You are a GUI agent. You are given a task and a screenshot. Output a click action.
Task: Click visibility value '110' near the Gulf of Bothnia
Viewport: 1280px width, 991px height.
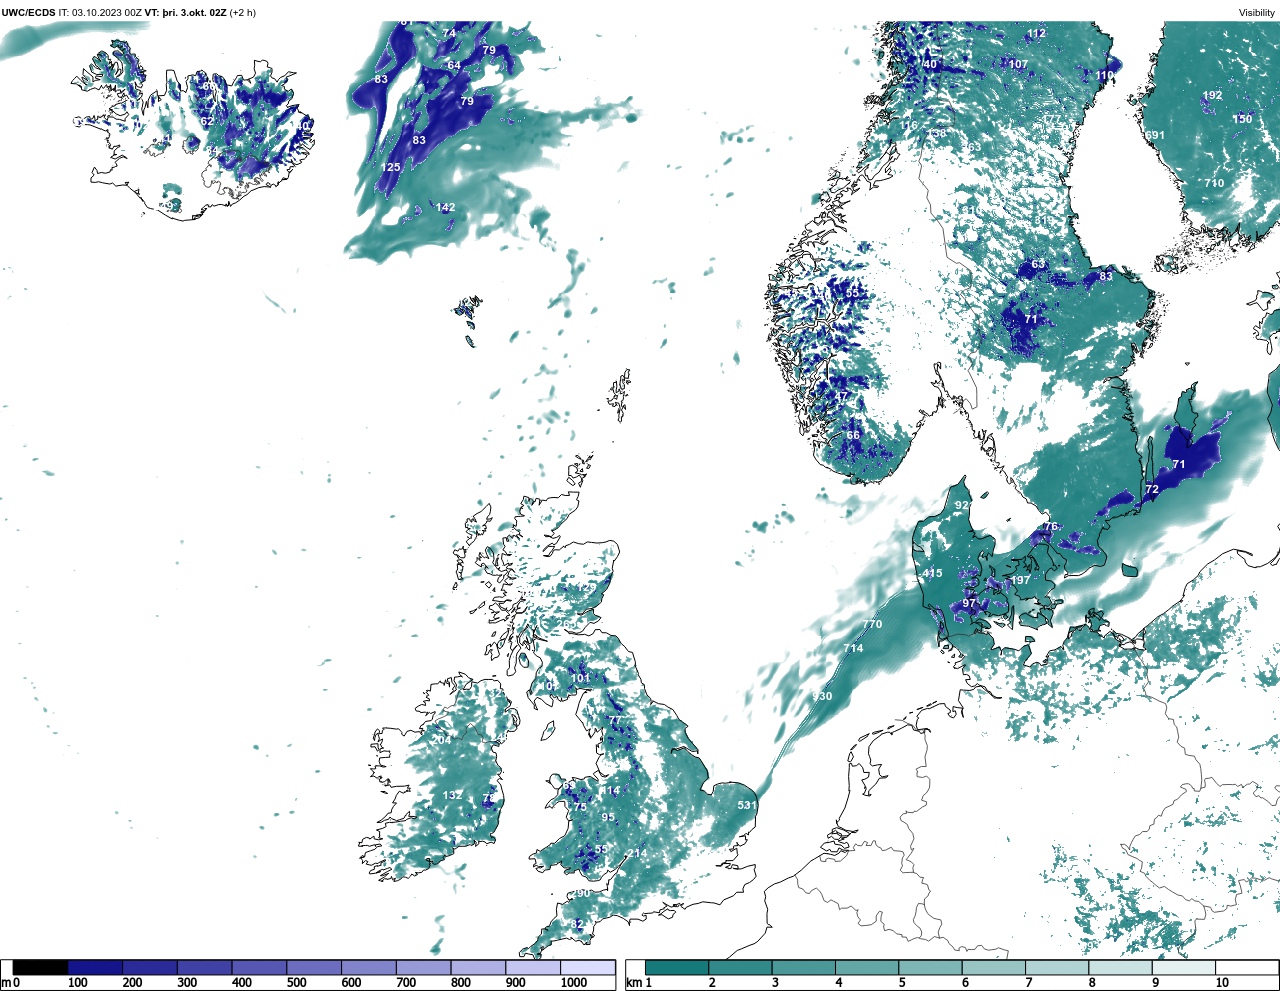pyautogui.click(x=1104, y=75)
